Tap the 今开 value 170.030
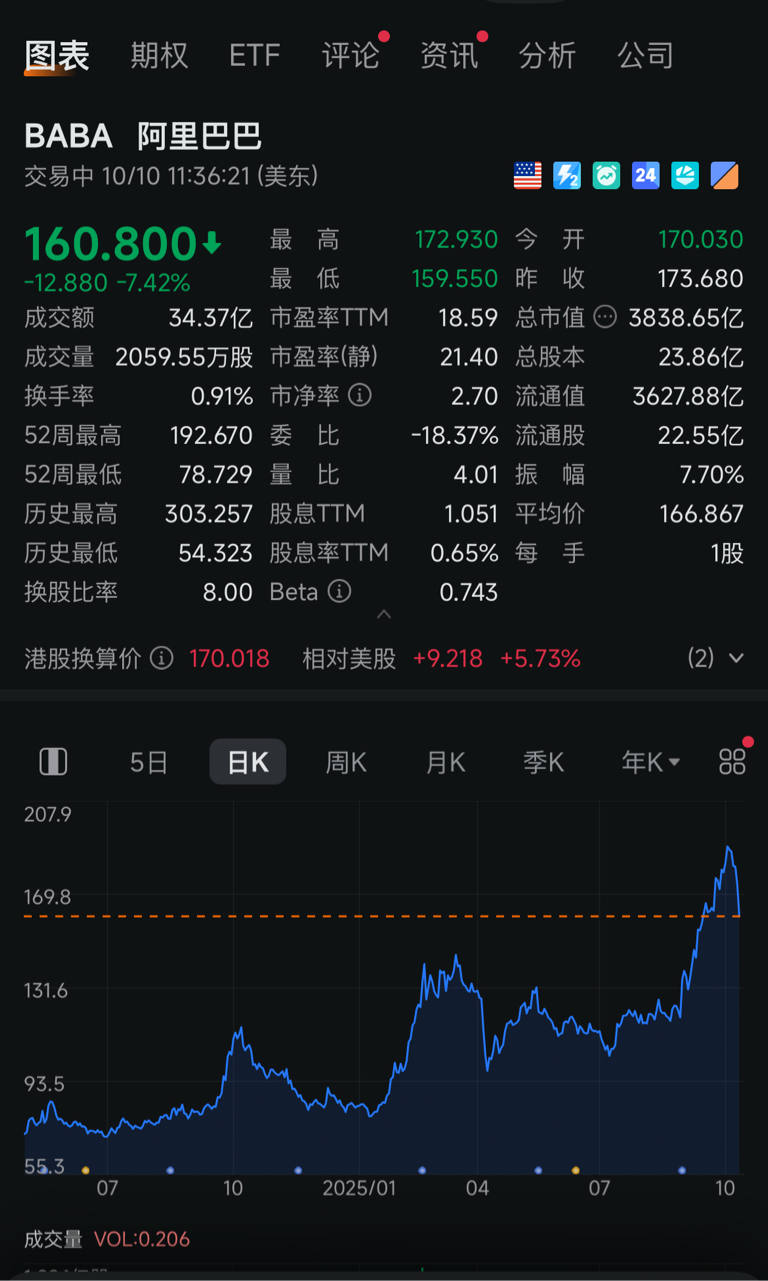 (x=700, y=240)
